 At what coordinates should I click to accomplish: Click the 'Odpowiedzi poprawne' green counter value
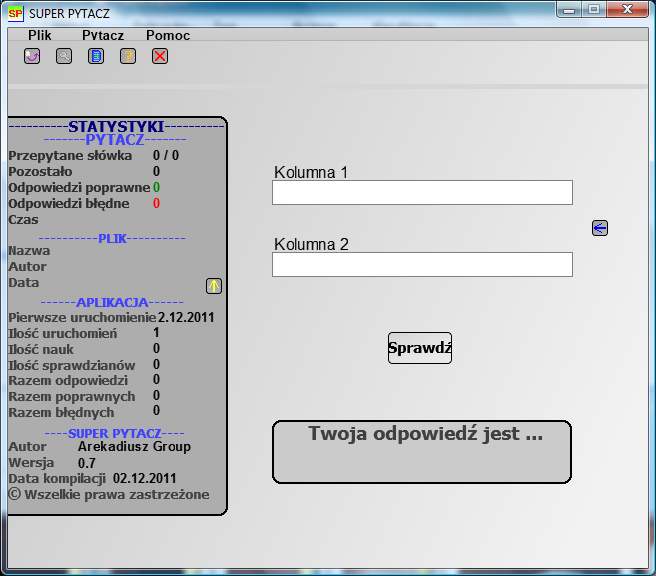tap(156, 187)
